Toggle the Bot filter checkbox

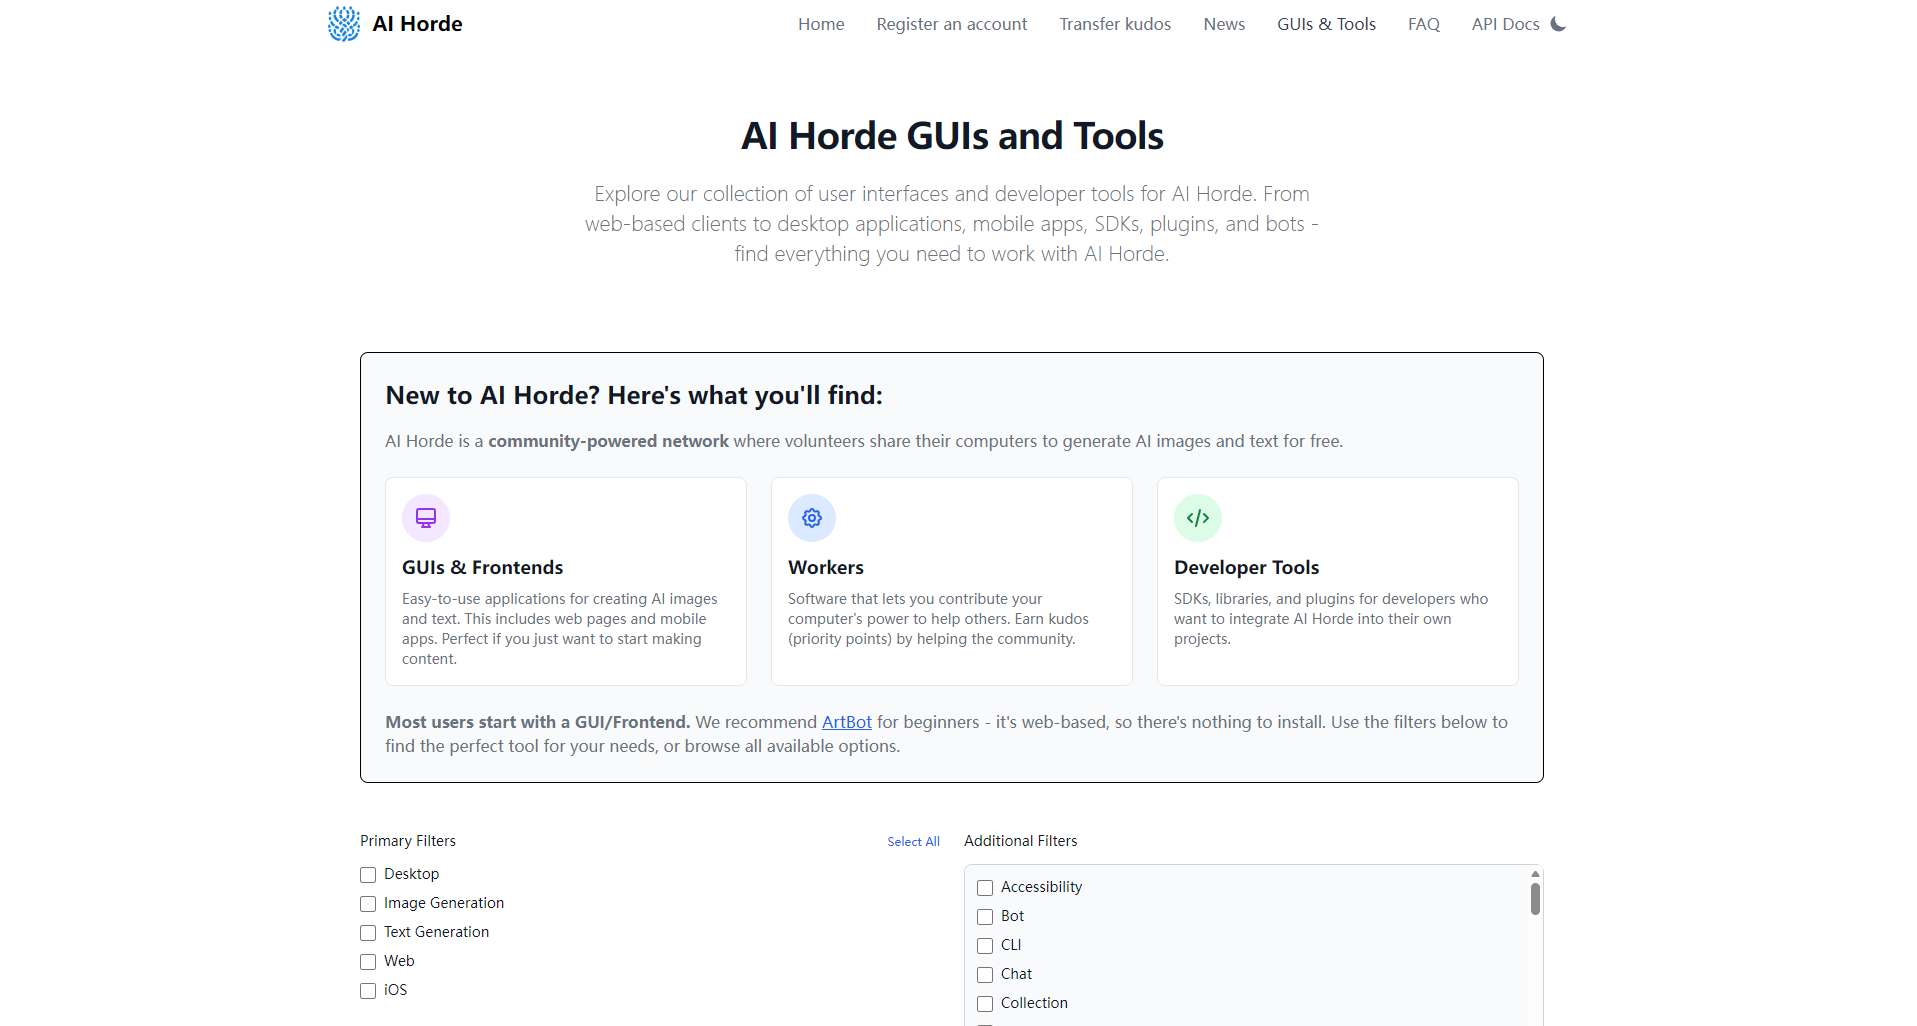click(985, 917)
